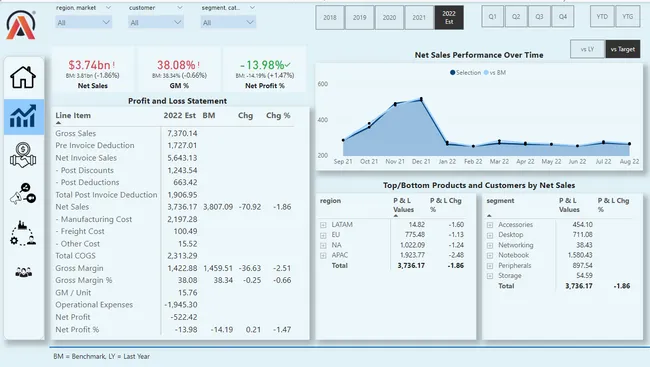The height and width of the screenshot is (367, 650).
Task: Select the Gross Sales line item
Action: coord(76,133)
